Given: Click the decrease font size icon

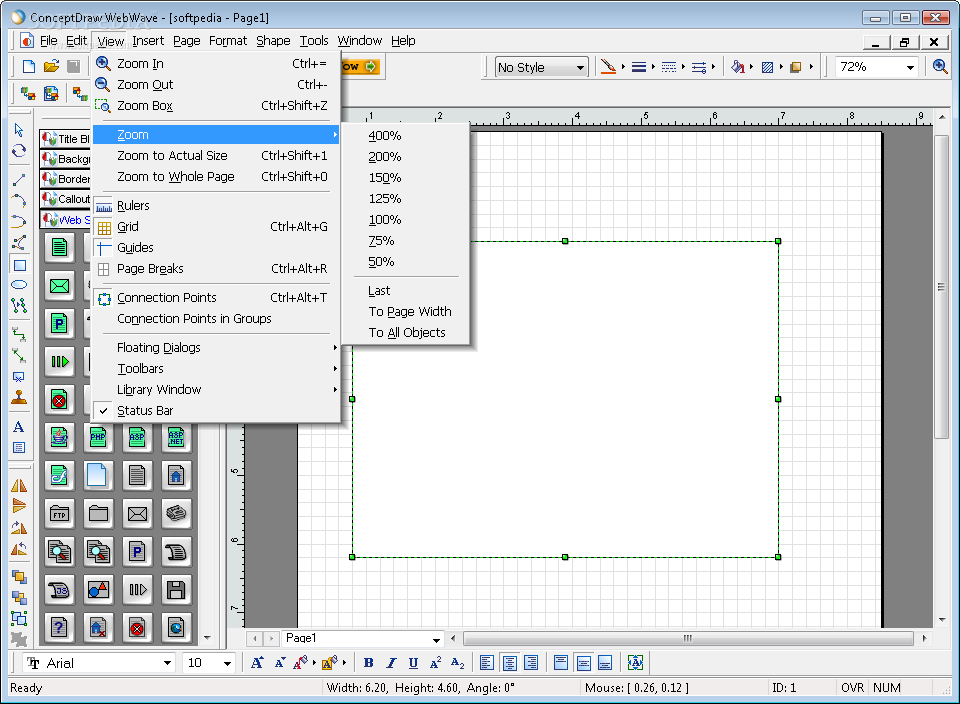Looking at the screenshot, I should (280, 663).
